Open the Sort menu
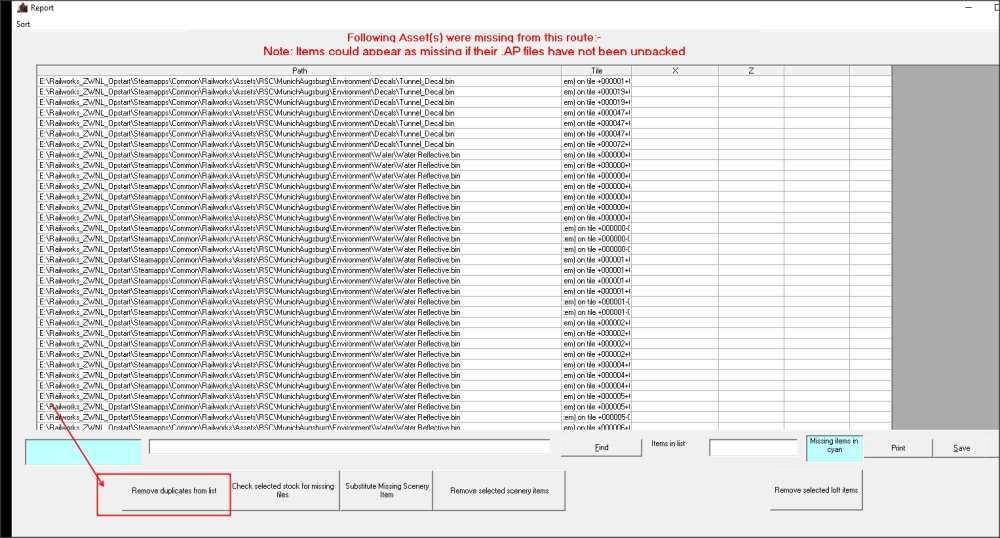Image resolution: width=1000 pixels, height=538 pixels. (23, 23)
